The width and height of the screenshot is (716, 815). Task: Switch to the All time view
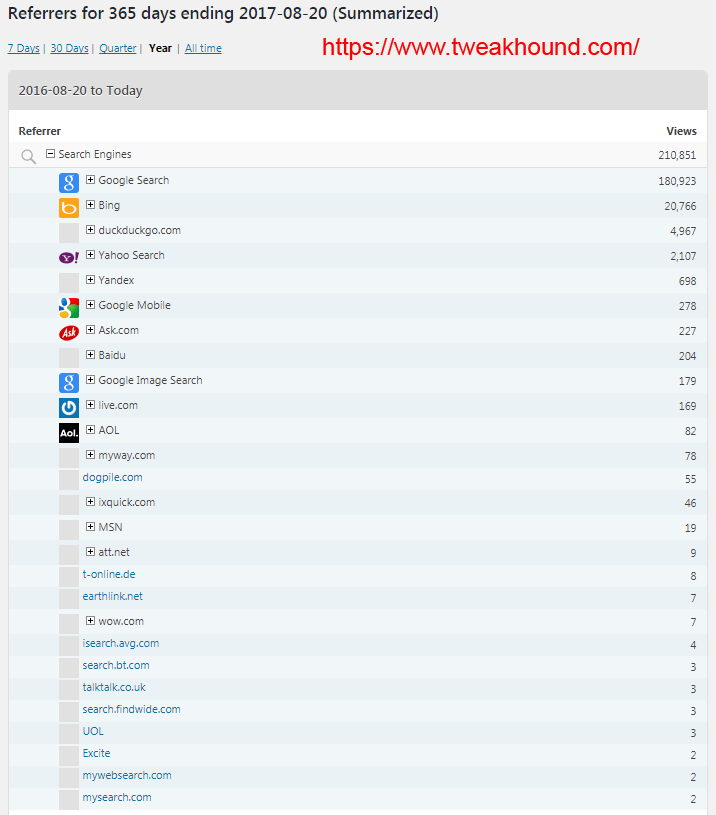[203, 48]
